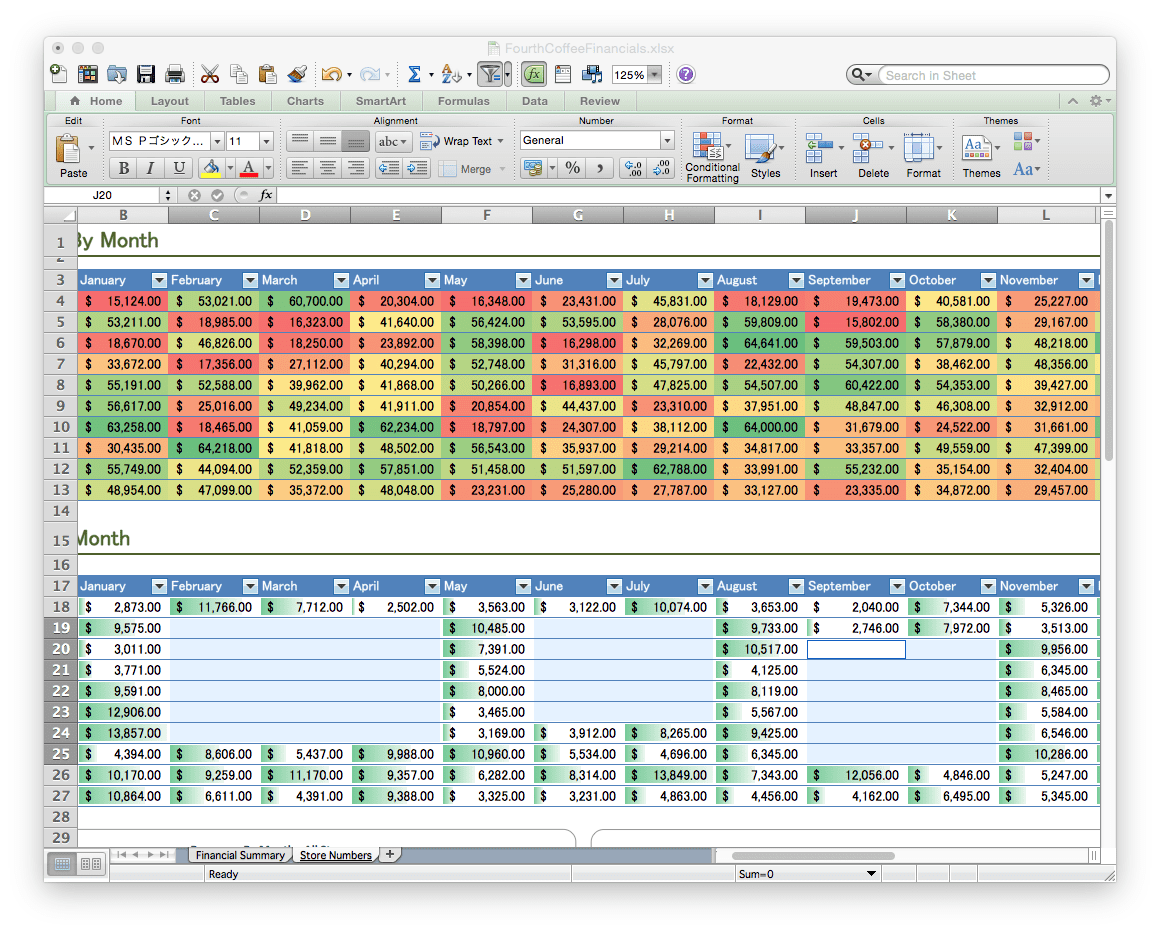Expand the General number format dropdown

[667, 141]
